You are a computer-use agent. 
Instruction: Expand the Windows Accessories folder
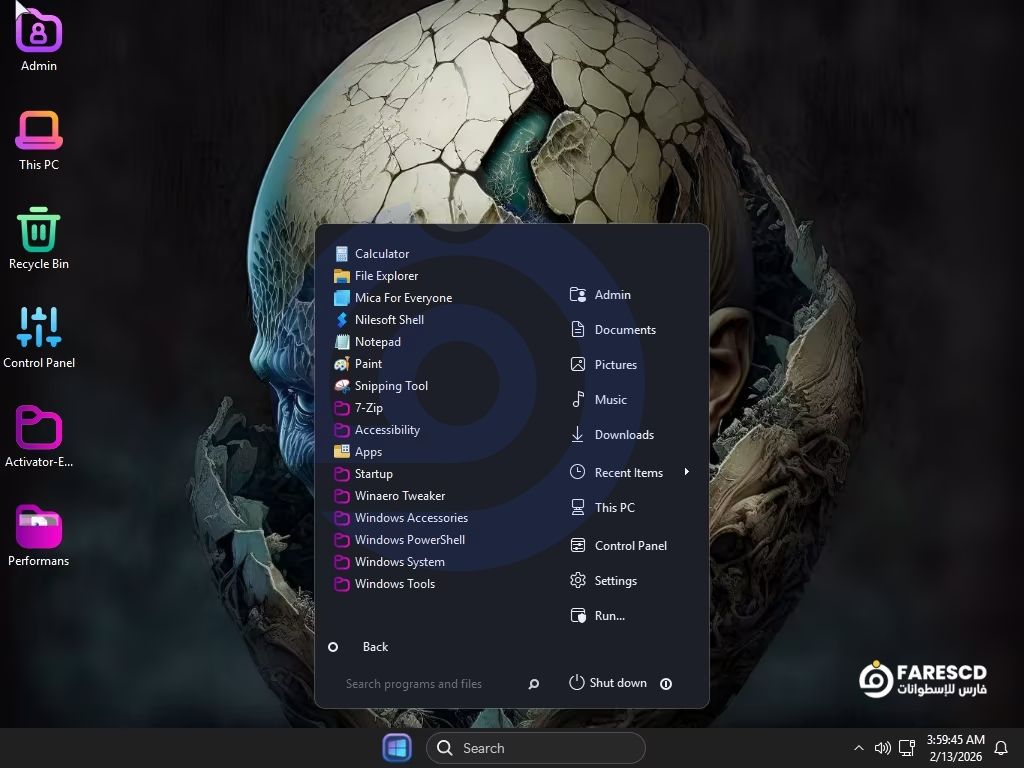[410, 518]
